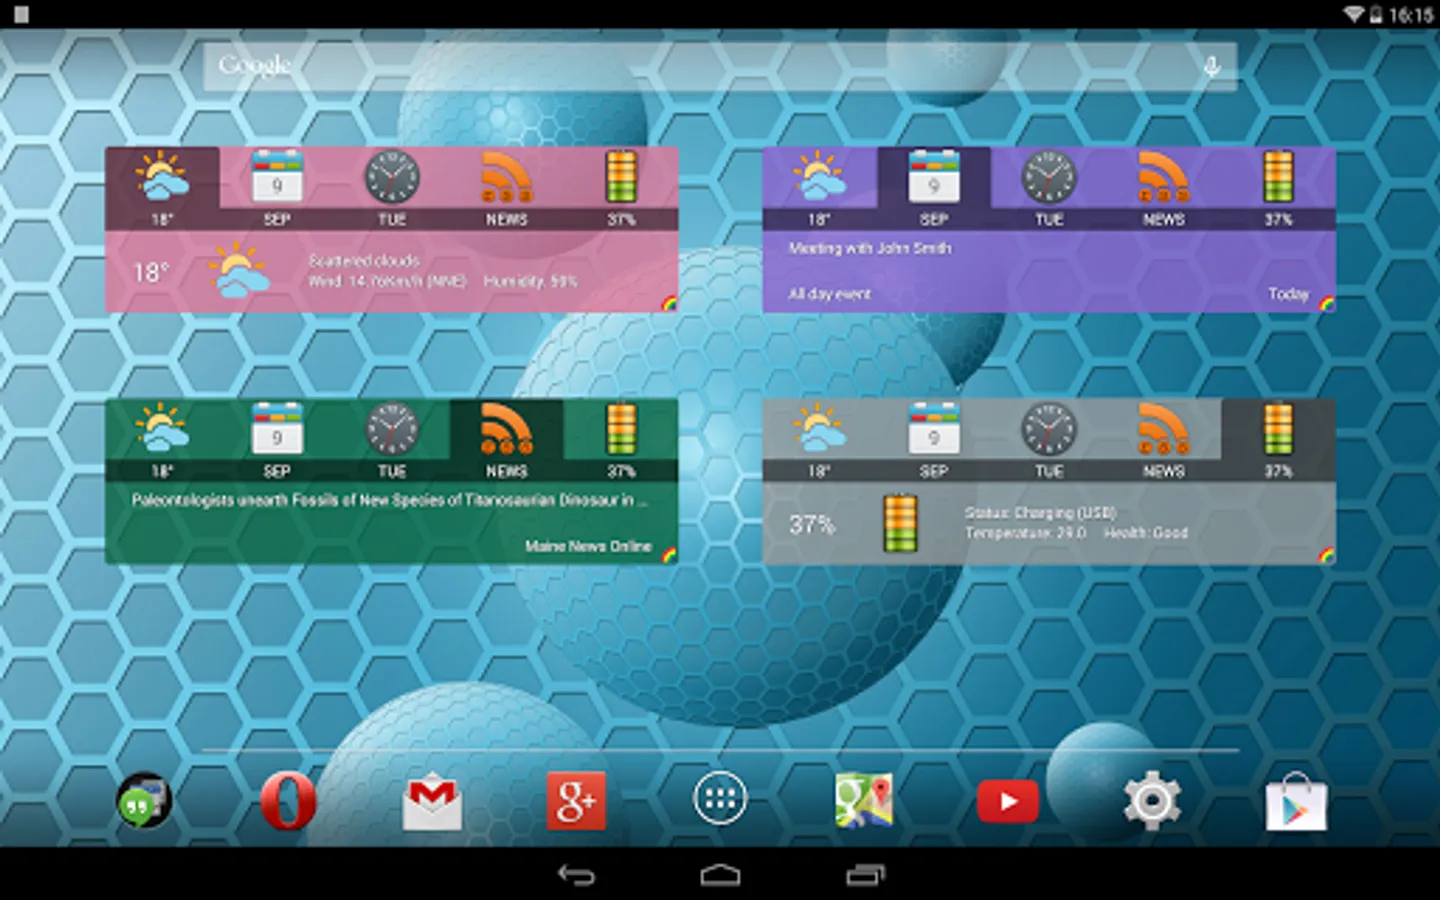This screenshot has width=1440, height=900.
Task: Tap Android back navigation button
Action: click(x=576, y=875)
